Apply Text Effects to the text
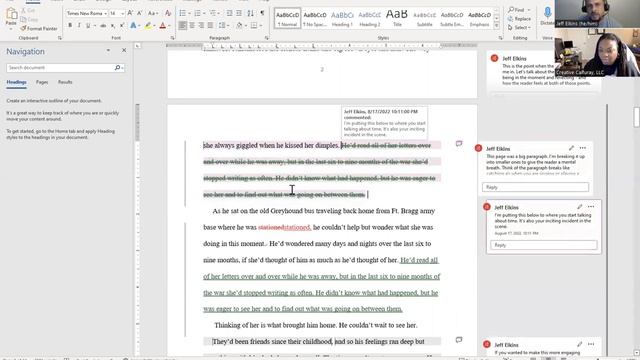This screenshot has height=360, width=640. [x=133, y=26]
